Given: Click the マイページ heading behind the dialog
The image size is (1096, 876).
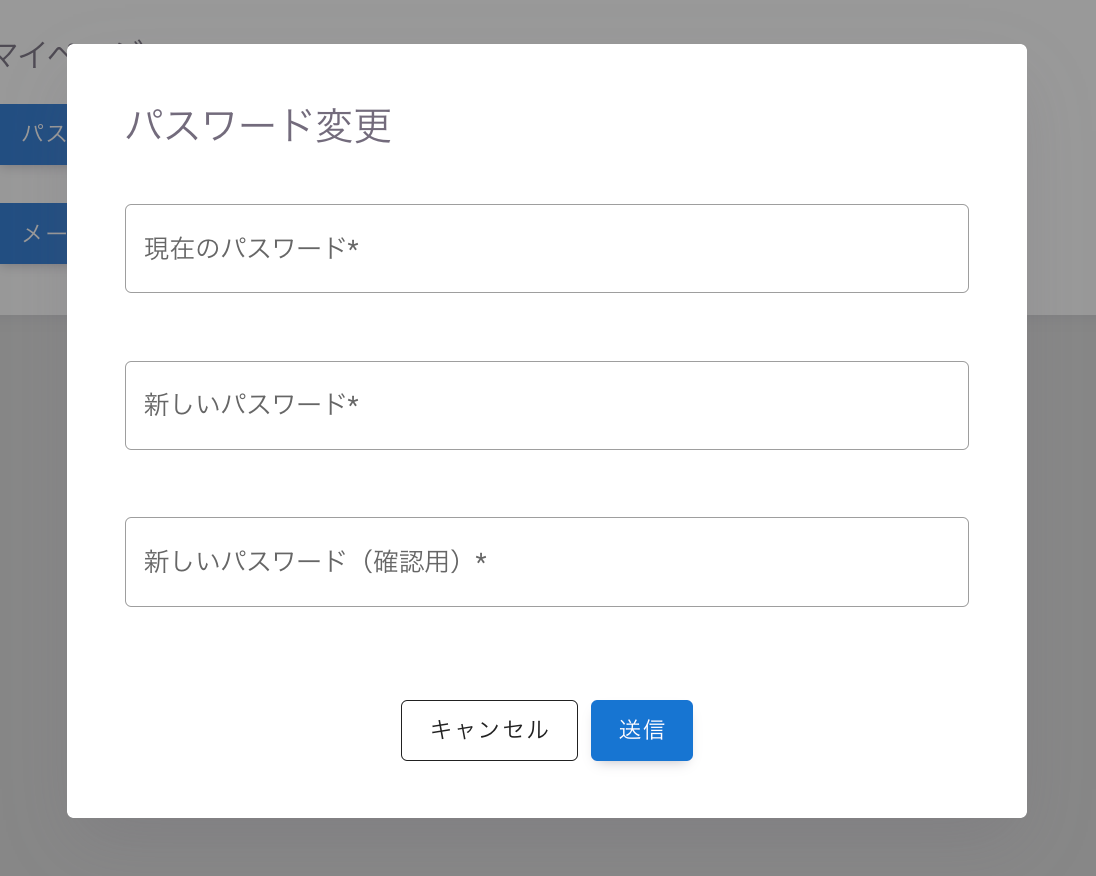Looking at the screenshot, I should tap(30, 57).
